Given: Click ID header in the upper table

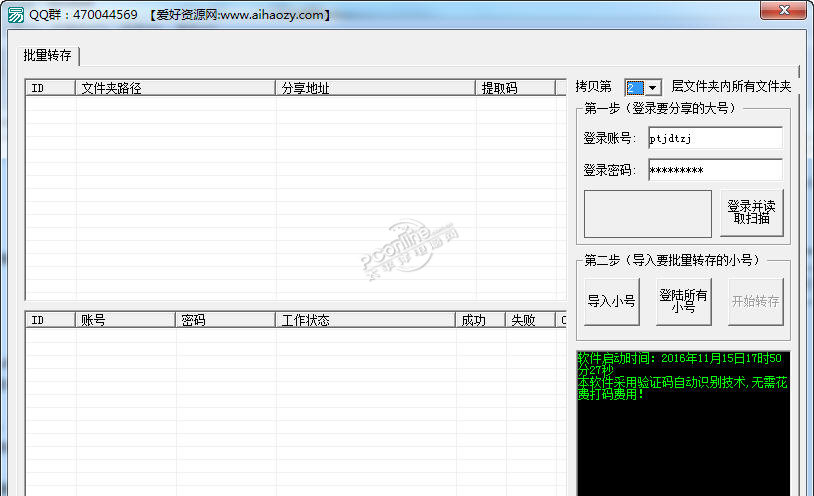Looking at the screenshot, I should click(x=50, y=88).
